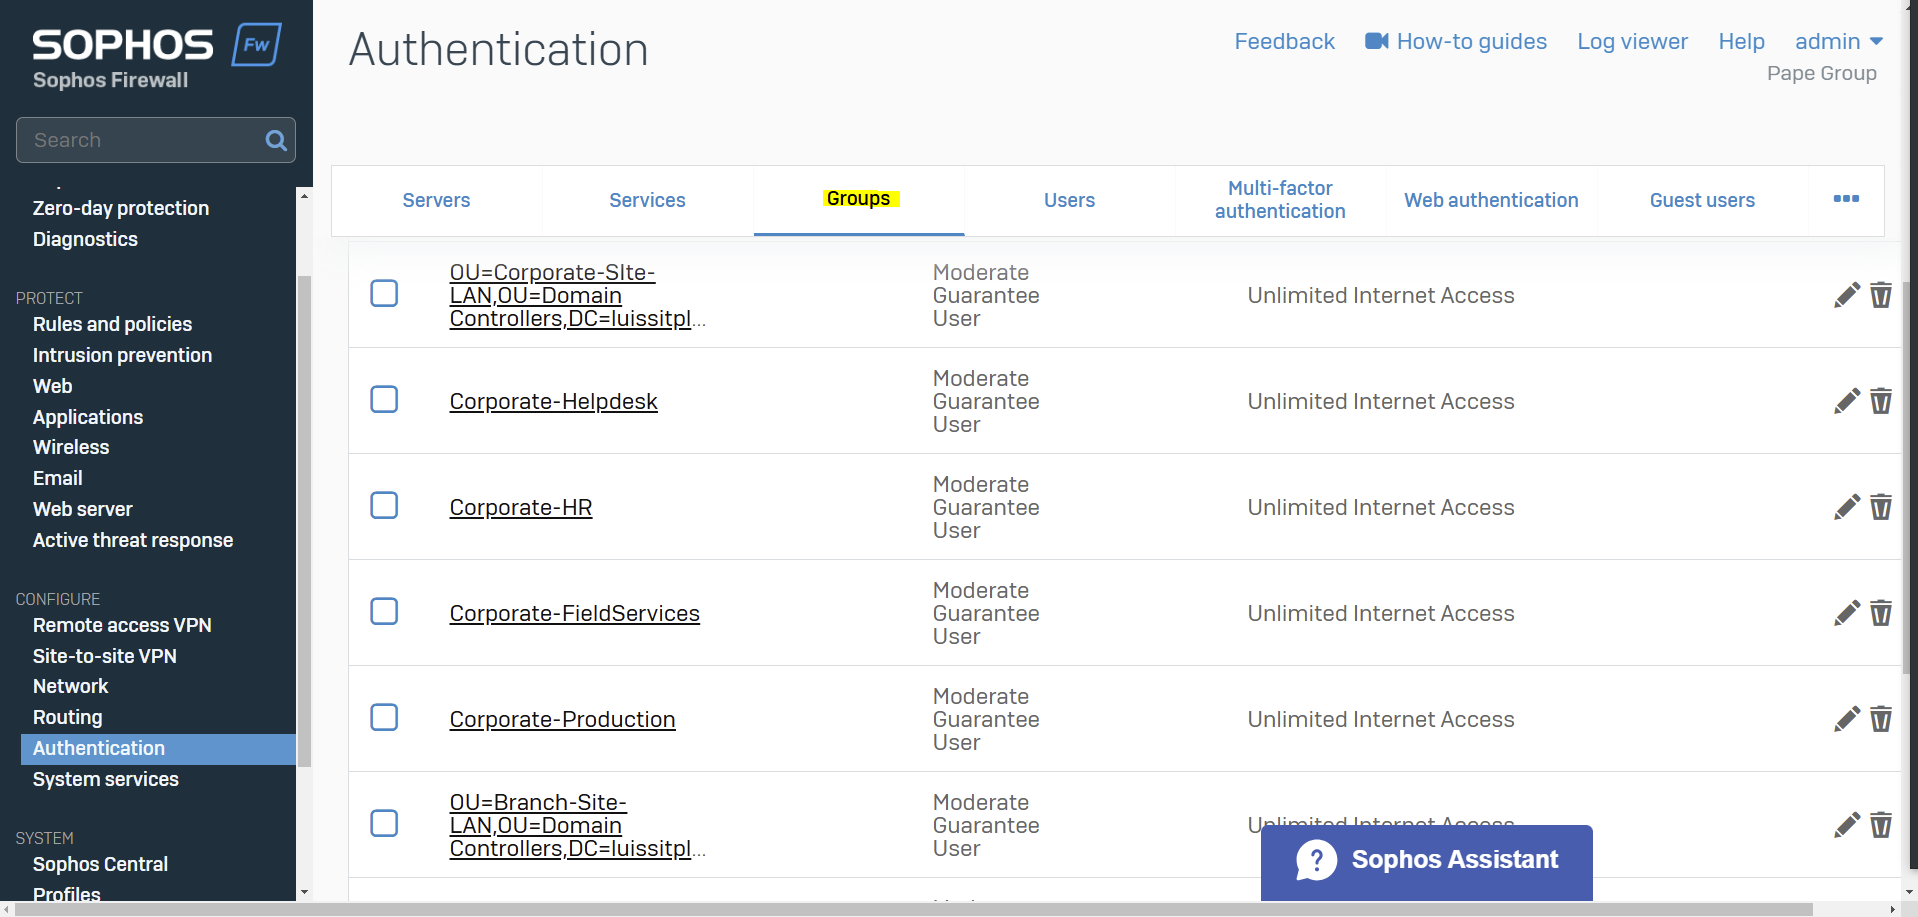Open Zero-day protection in the sidebar
The width and height of the screenshot is (1918, 917).
121,208
